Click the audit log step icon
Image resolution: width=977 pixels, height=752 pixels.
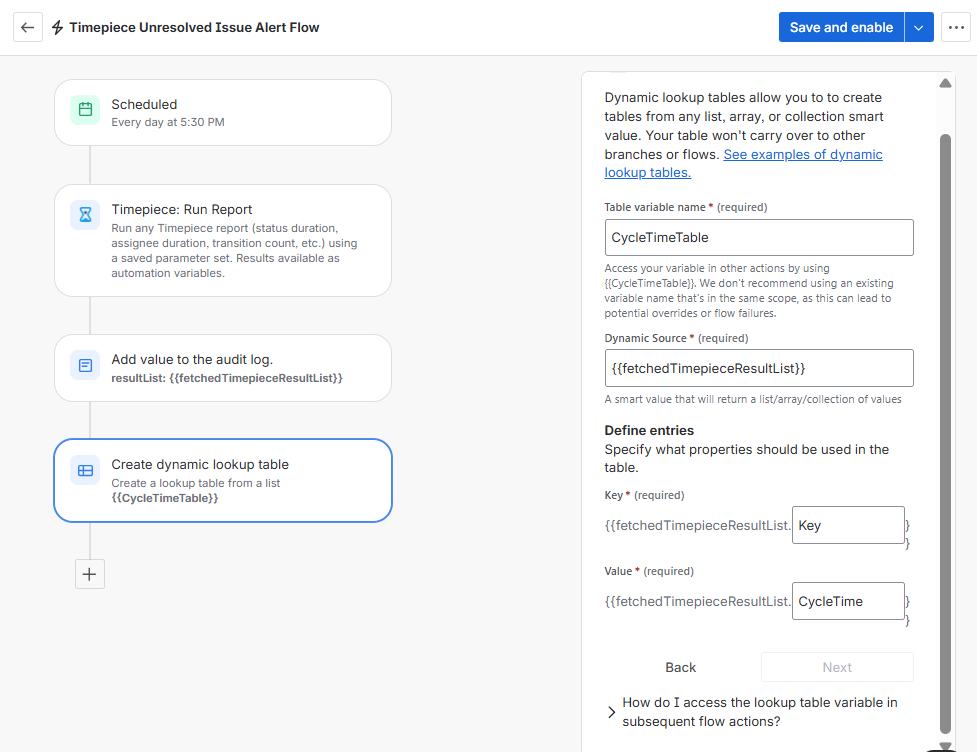coord(85,365)
